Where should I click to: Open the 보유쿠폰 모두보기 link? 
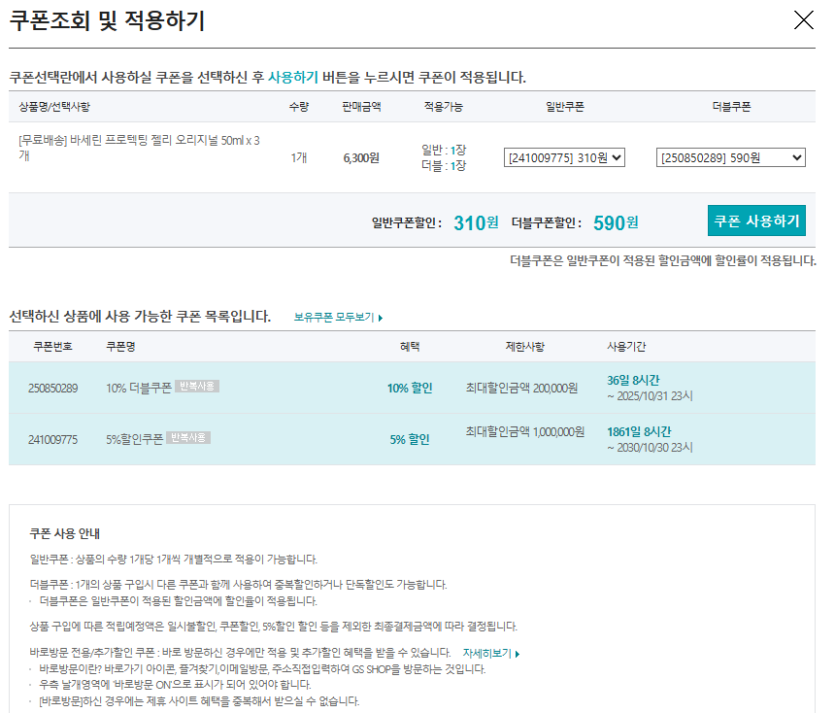coord(333,317)
